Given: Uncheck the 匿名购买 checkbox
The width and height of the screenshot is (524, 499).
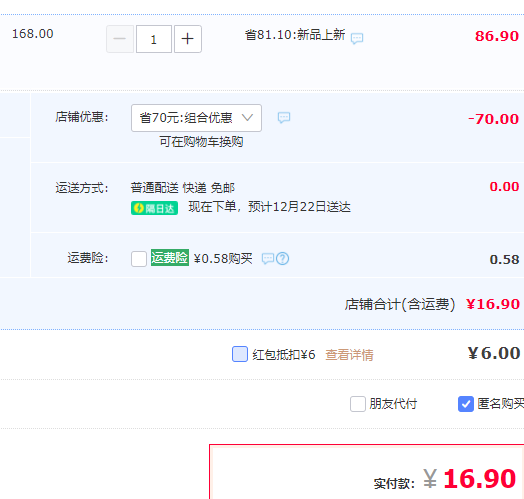Looking at the screenshot, I should [x=466, y=404].
